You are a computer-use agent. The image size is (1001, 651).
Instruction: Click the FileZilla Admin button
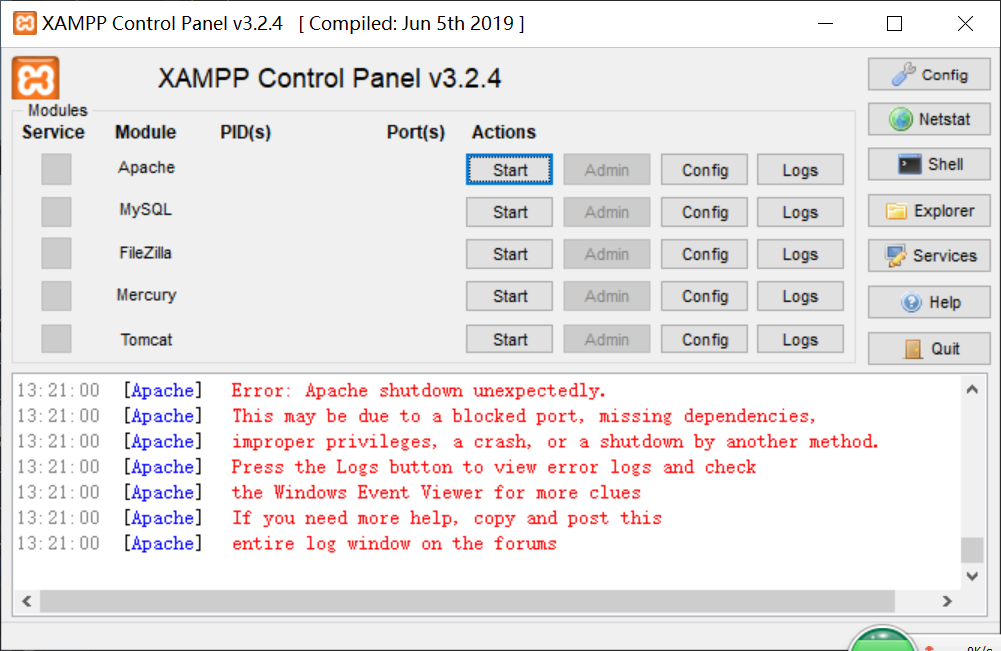click(x=606, y=254)
